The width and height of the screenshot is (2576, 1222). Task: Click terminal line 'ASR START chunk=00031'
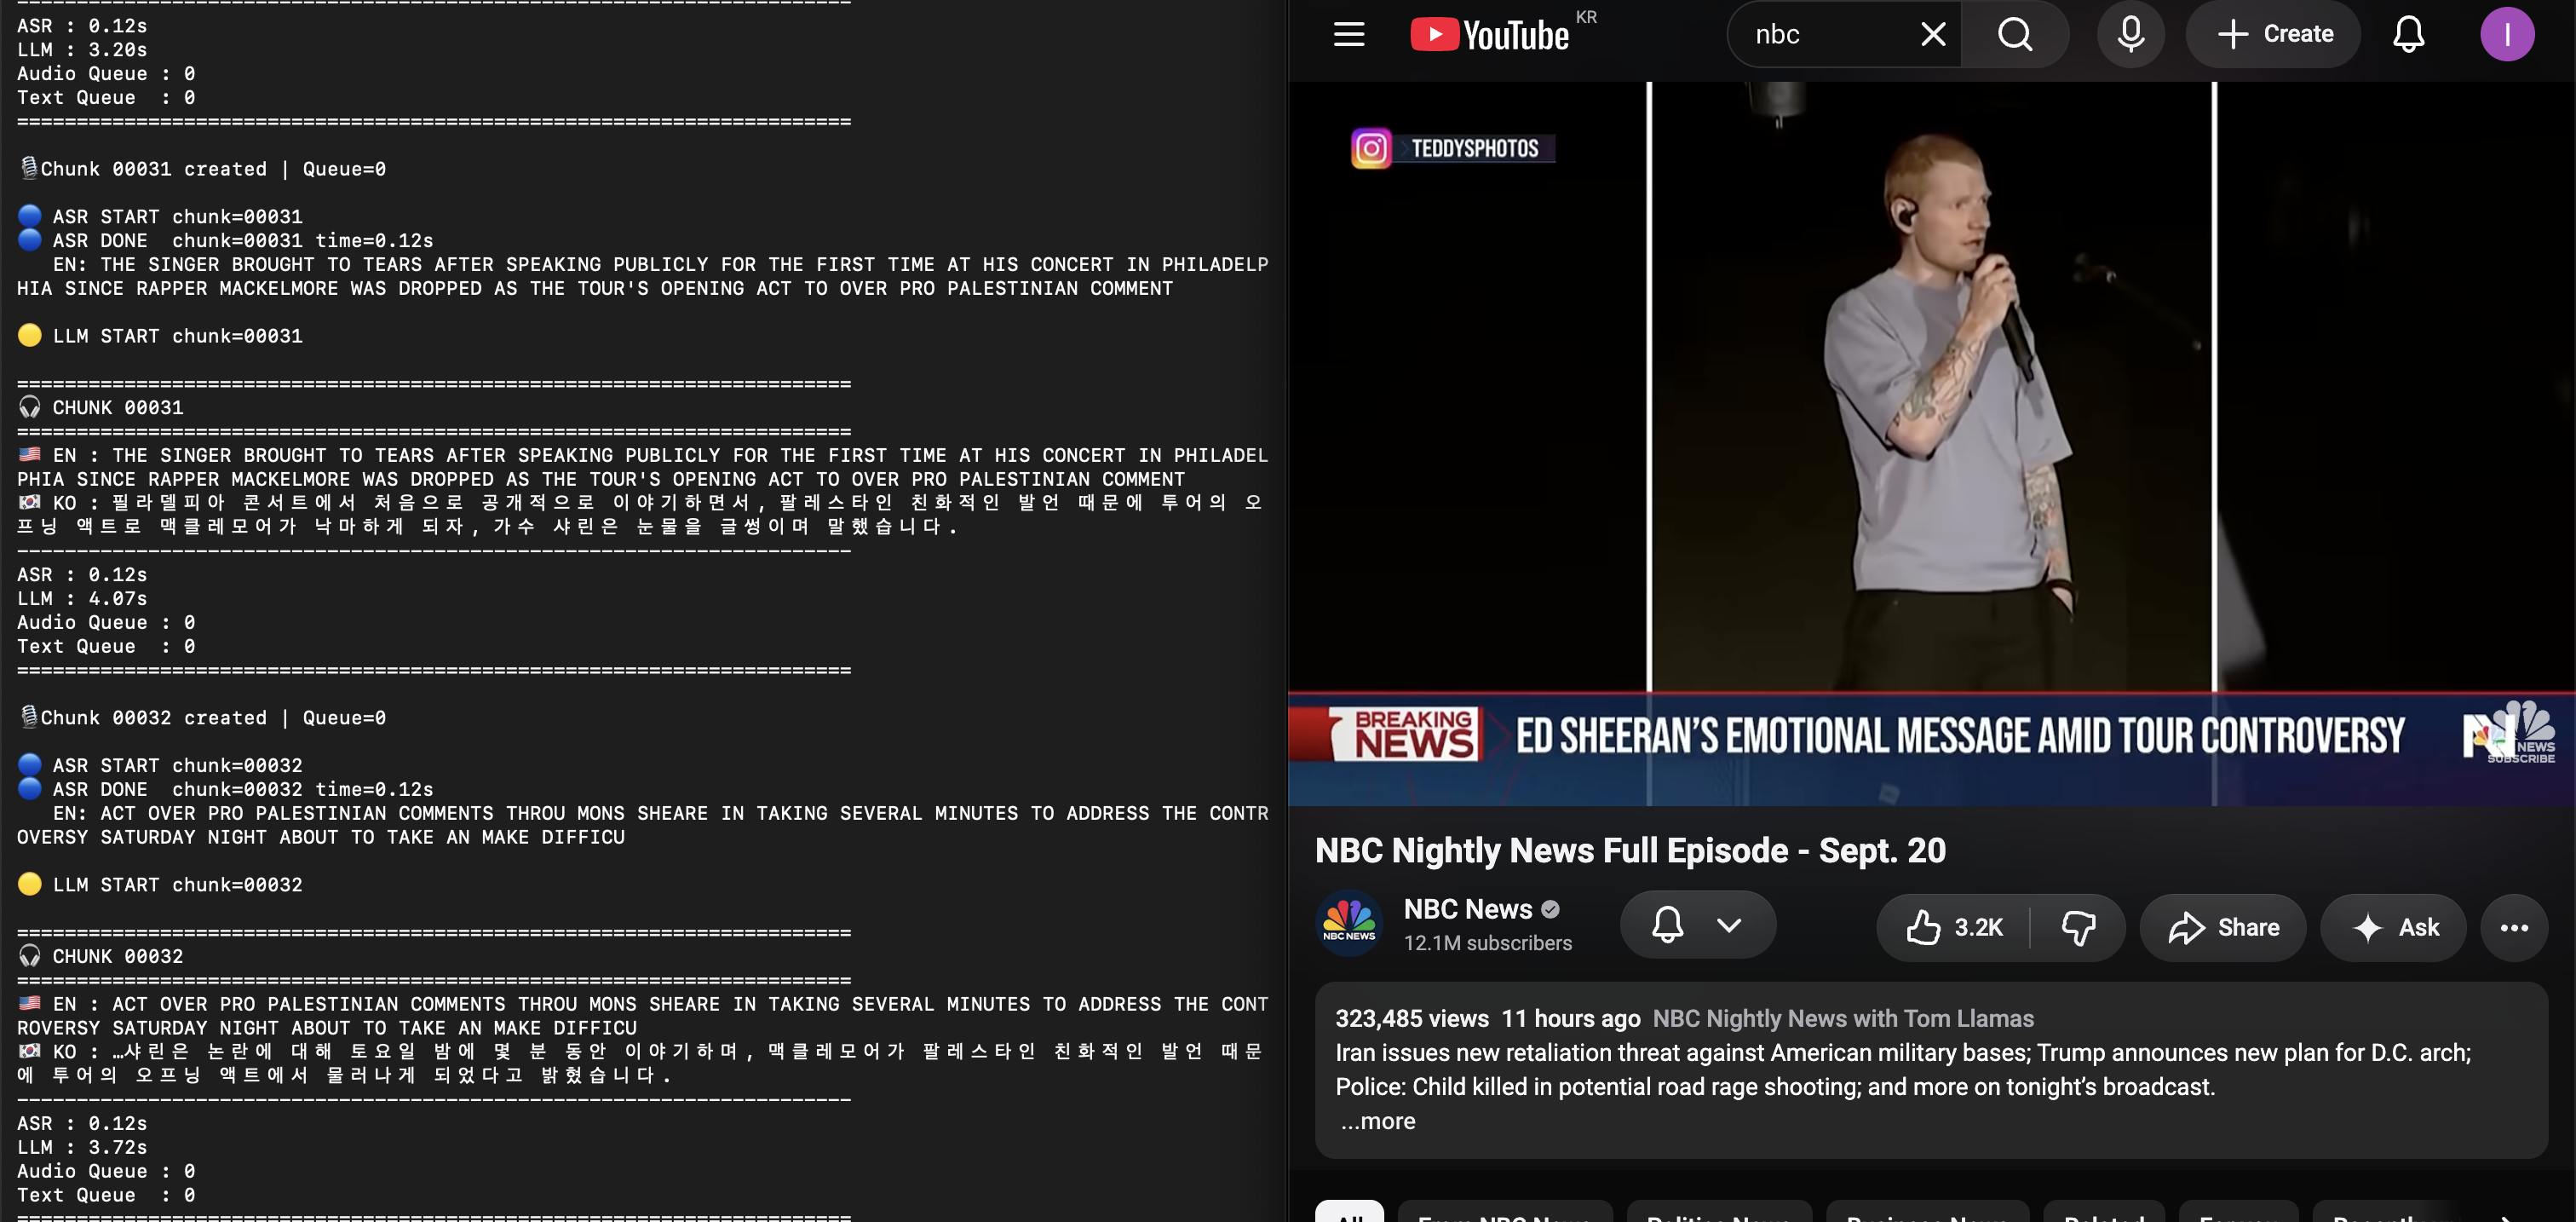pyautogui.click(x=160, y=216)
